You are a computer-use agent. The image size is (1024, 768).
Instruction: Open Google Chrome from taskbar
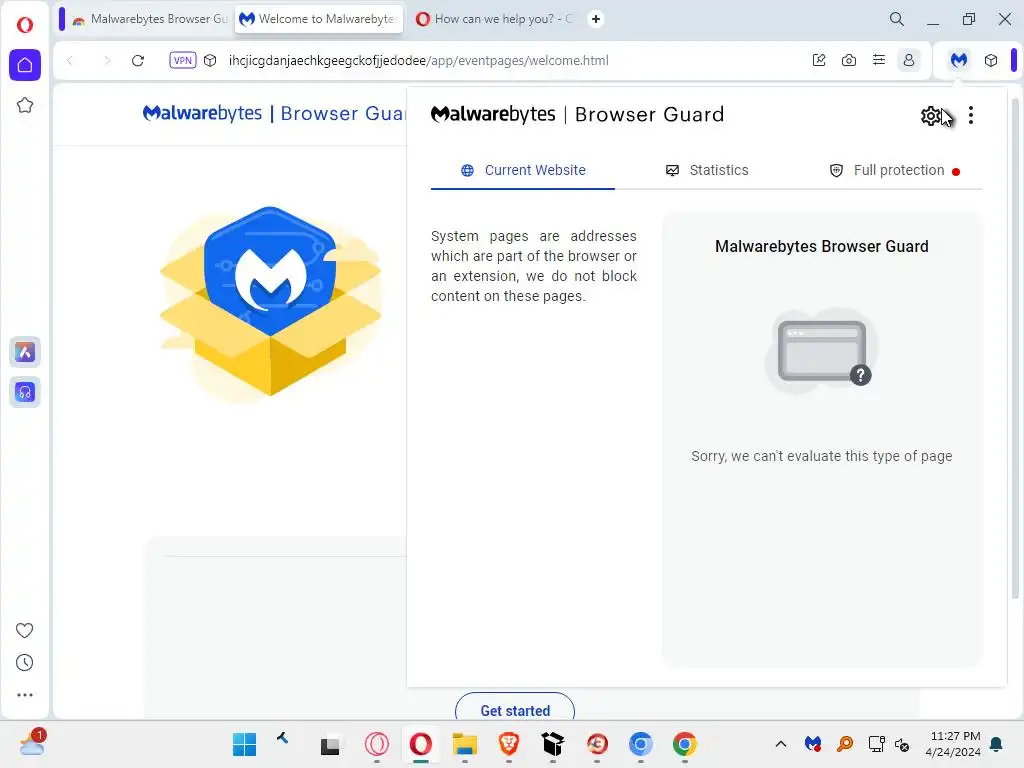(684, 744)
